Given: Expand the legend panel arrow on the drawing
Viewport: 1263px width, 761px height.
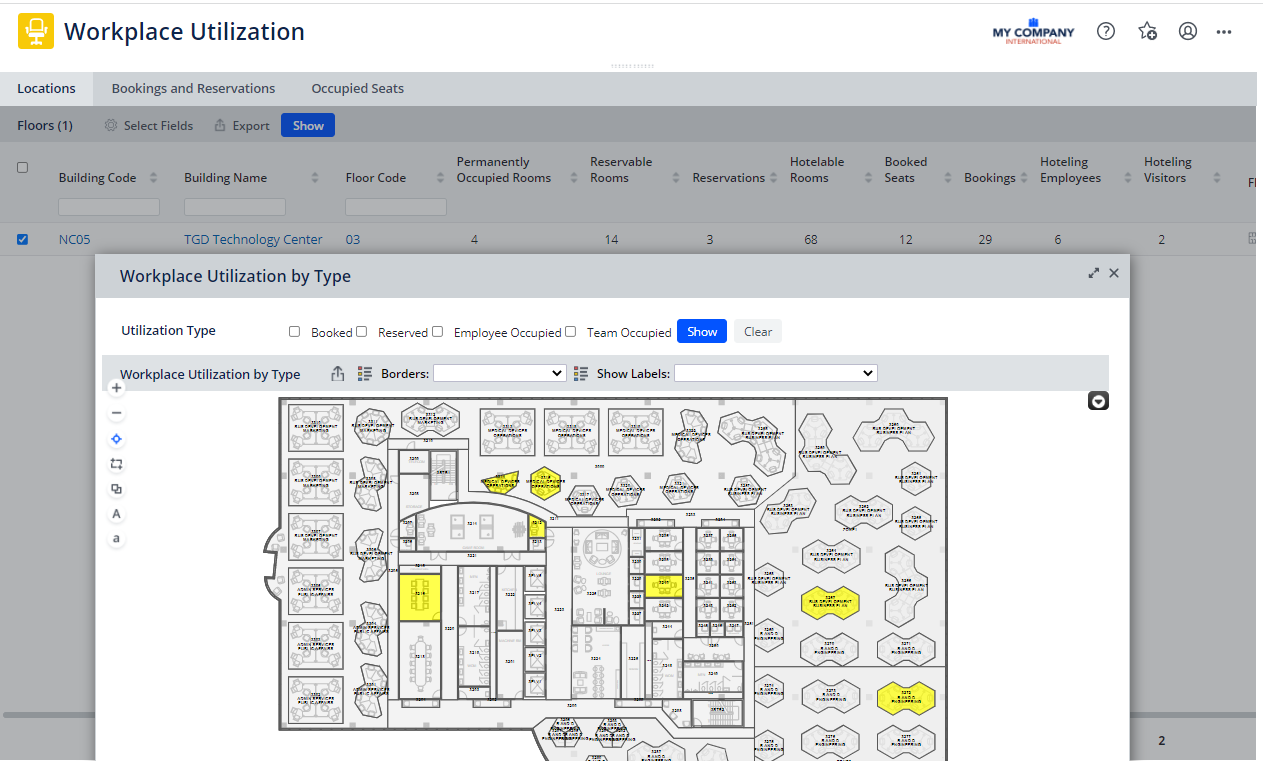Looking at the screenshot, I should click(x=1098, y=401).
